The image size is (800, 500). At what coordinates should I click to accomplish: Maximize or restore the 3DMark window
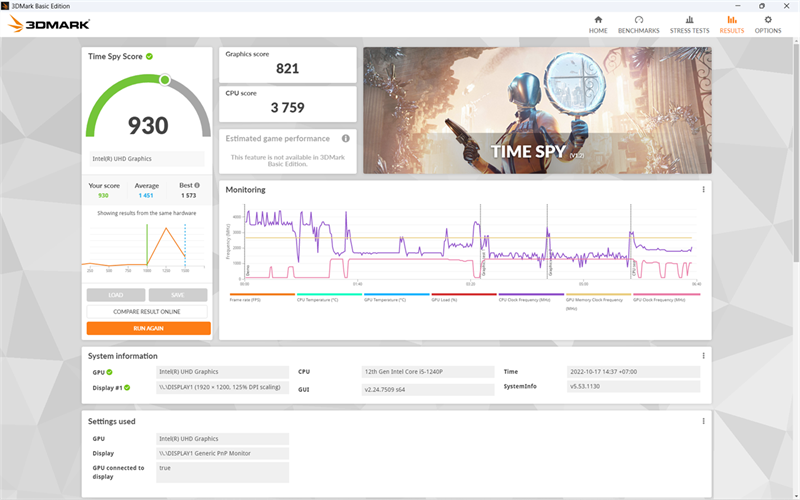pyautogui.click(x=762, y=6)
